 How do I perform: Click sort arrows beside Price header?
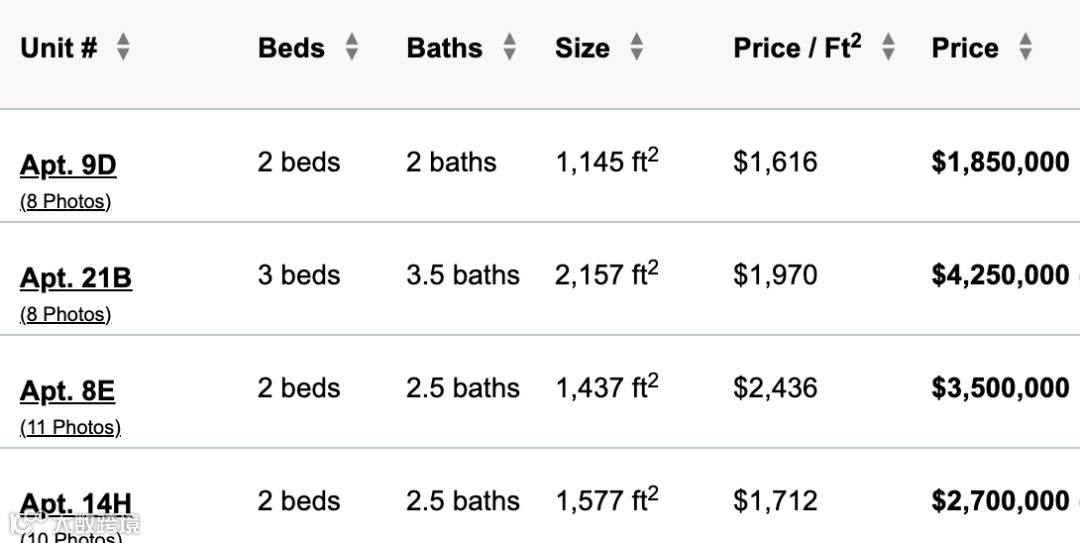[1025, 47]
